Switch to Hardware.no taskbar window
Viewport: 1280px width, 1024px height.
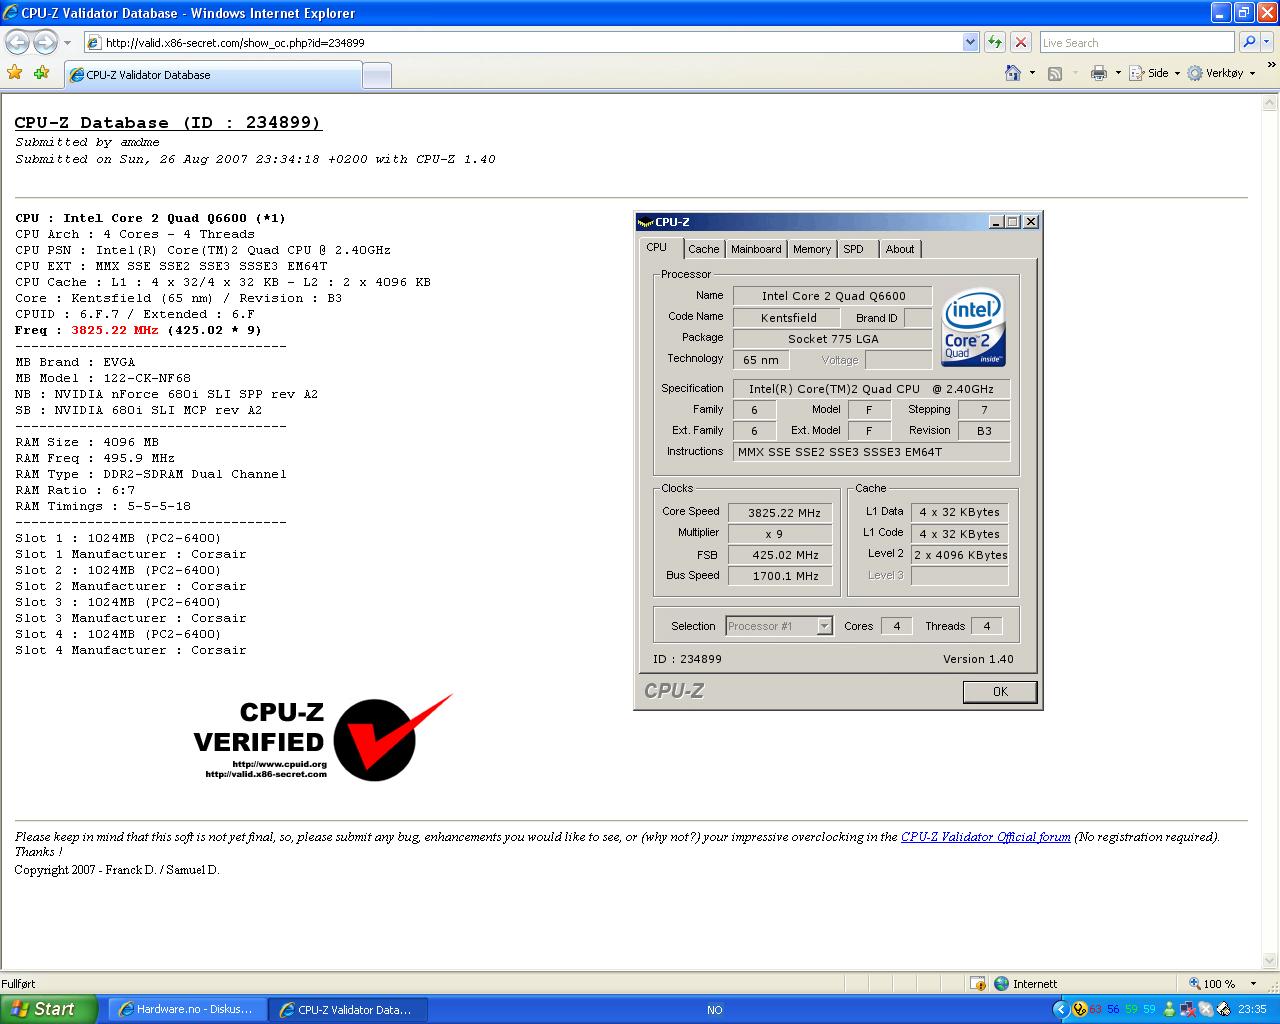coord(187,1009)
